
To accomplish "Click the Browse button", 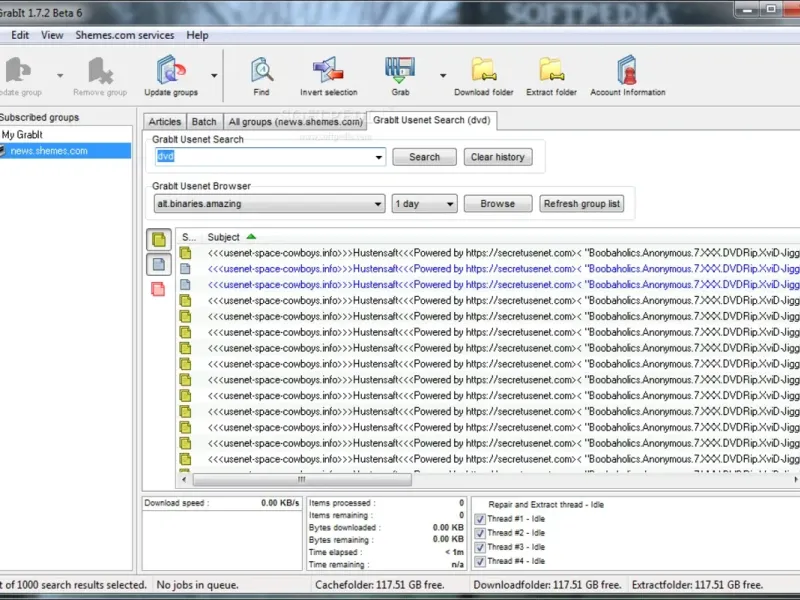I will [x=497, y=204].
